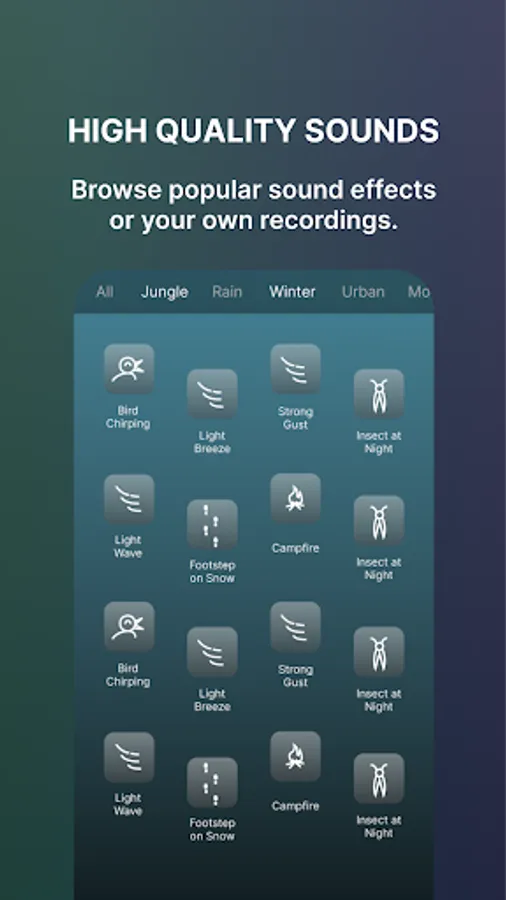506x900 pixels.
Task: Click the HIGH QUALITY SOUNDS heading
Action: click(253, 131)
